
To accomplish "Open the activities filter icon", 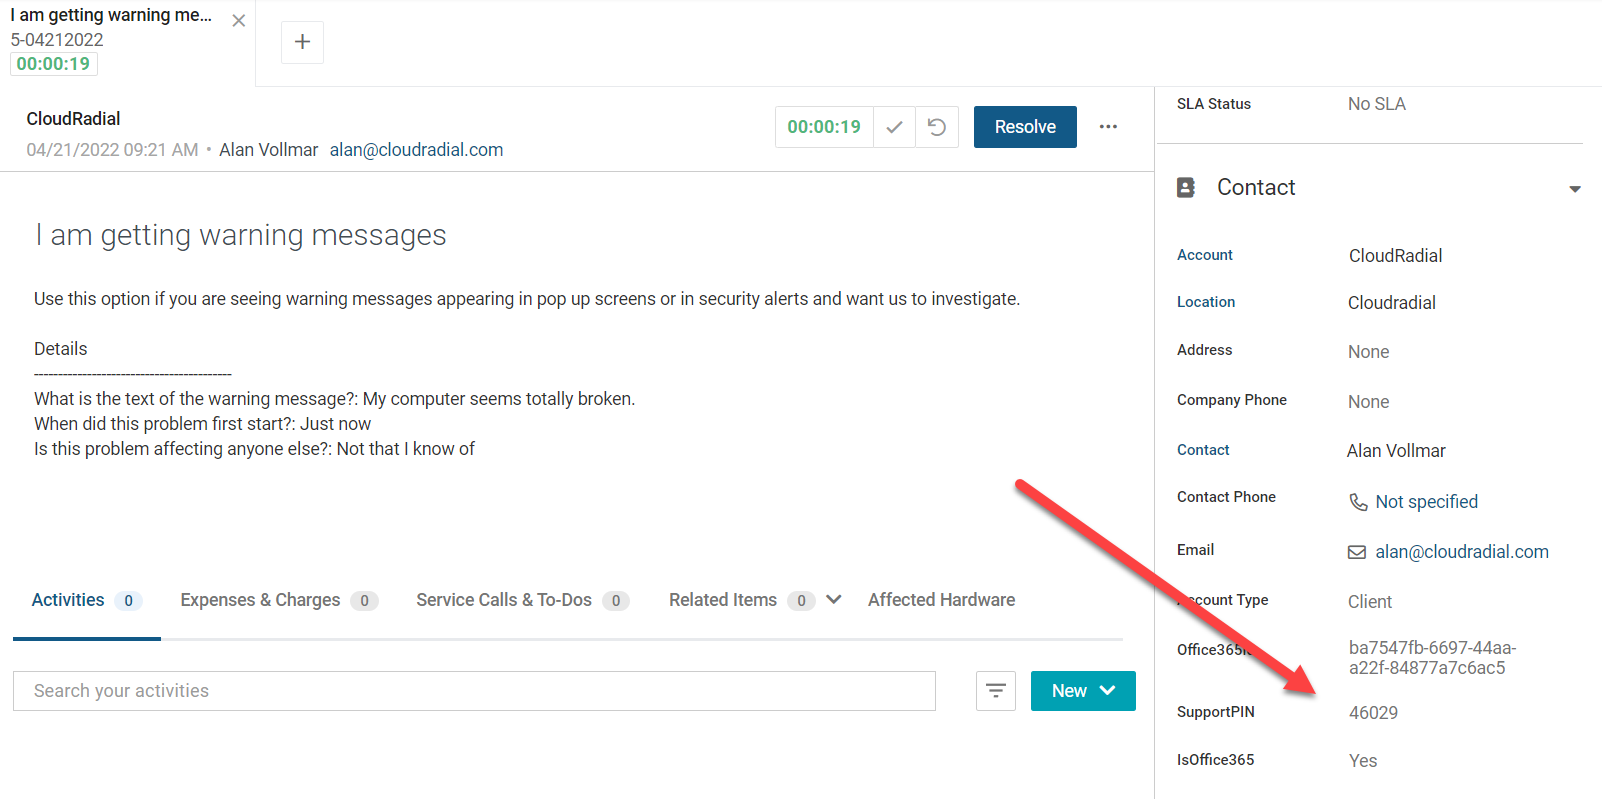I will tap(996, 691).
